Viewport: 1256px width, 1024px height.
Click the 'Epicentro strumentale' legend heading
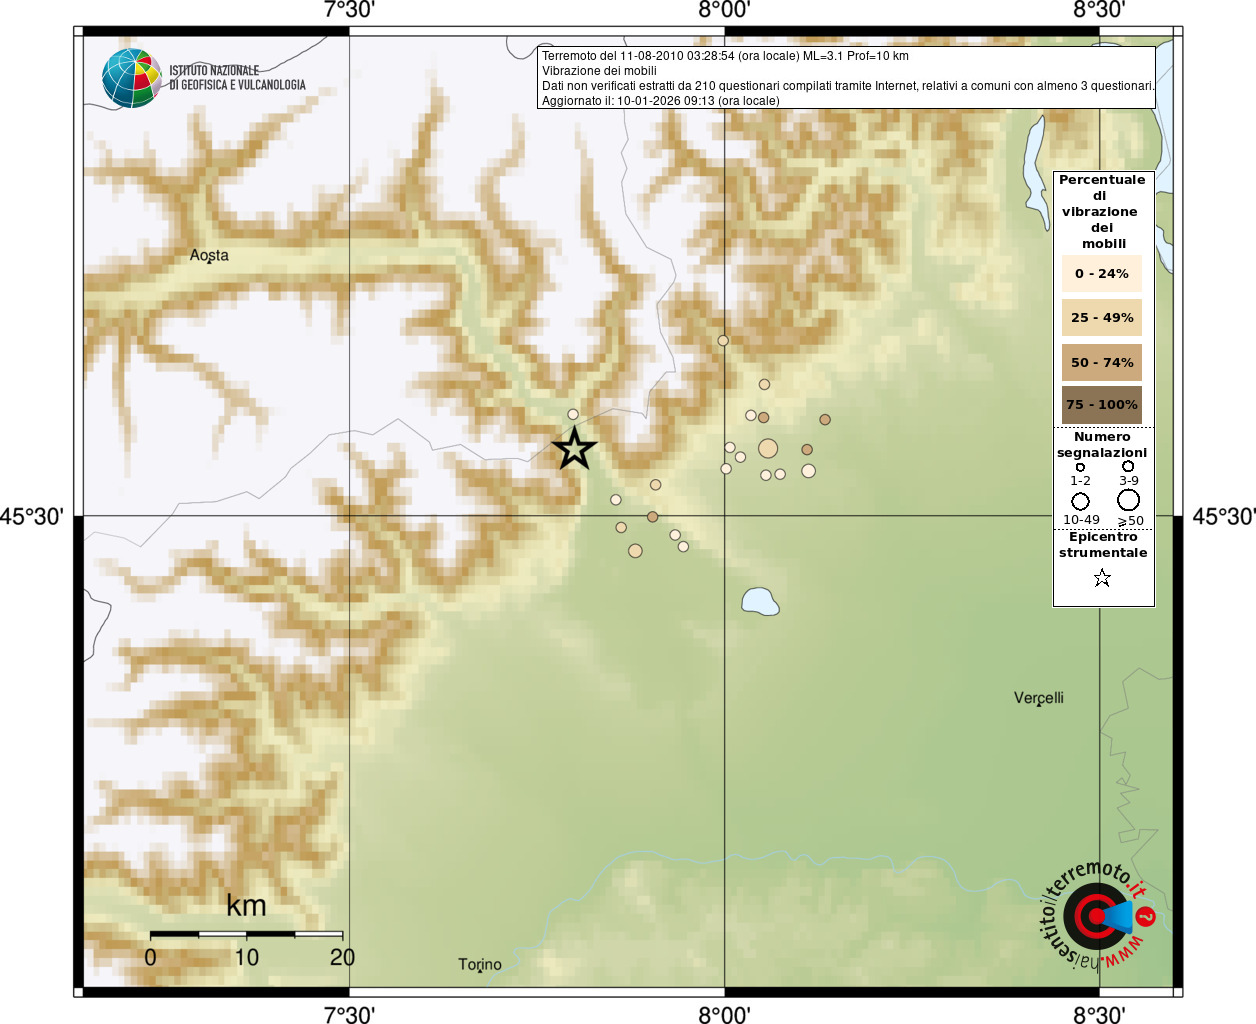[x=1103, y=545]
